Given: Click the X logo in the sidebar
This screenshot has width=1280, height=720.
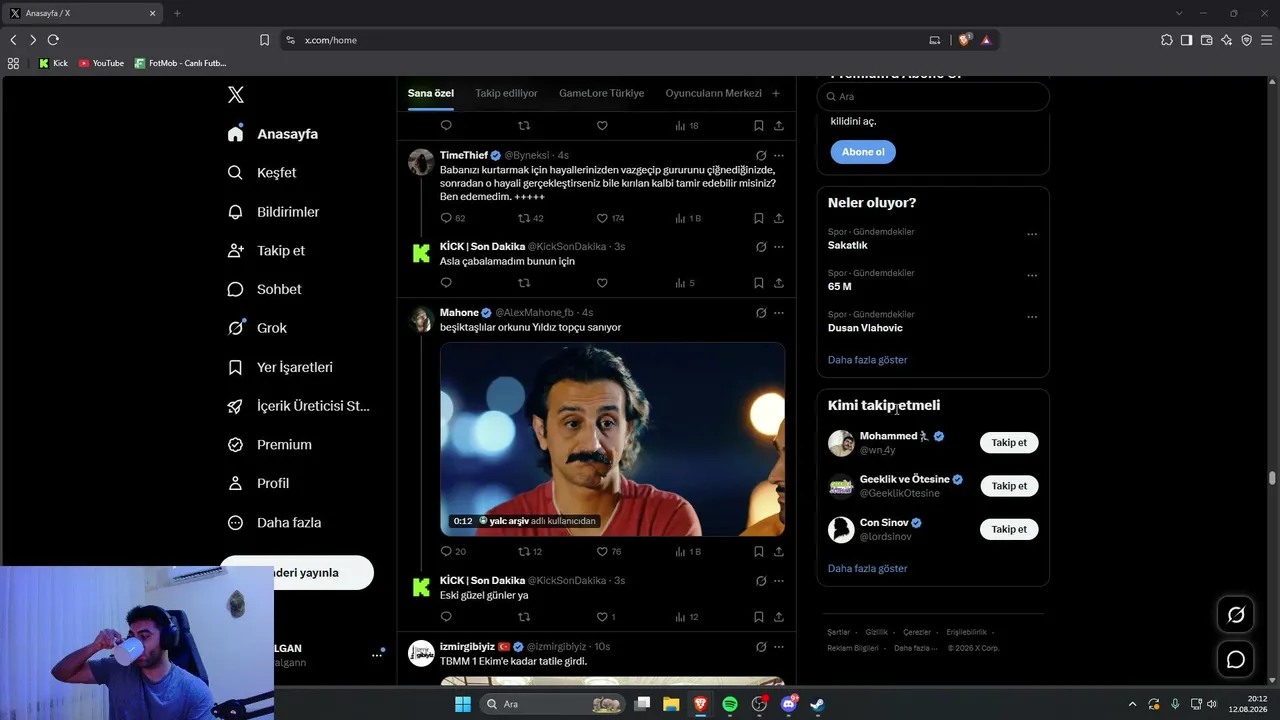Looking at the screenshot, I should tap(236, 95).
